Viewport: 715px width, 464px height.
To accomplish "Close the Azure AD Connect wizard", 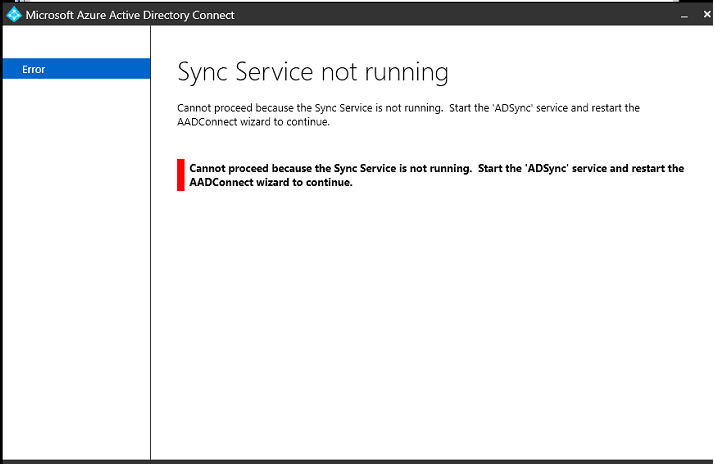I will click(x=707, y=15).
